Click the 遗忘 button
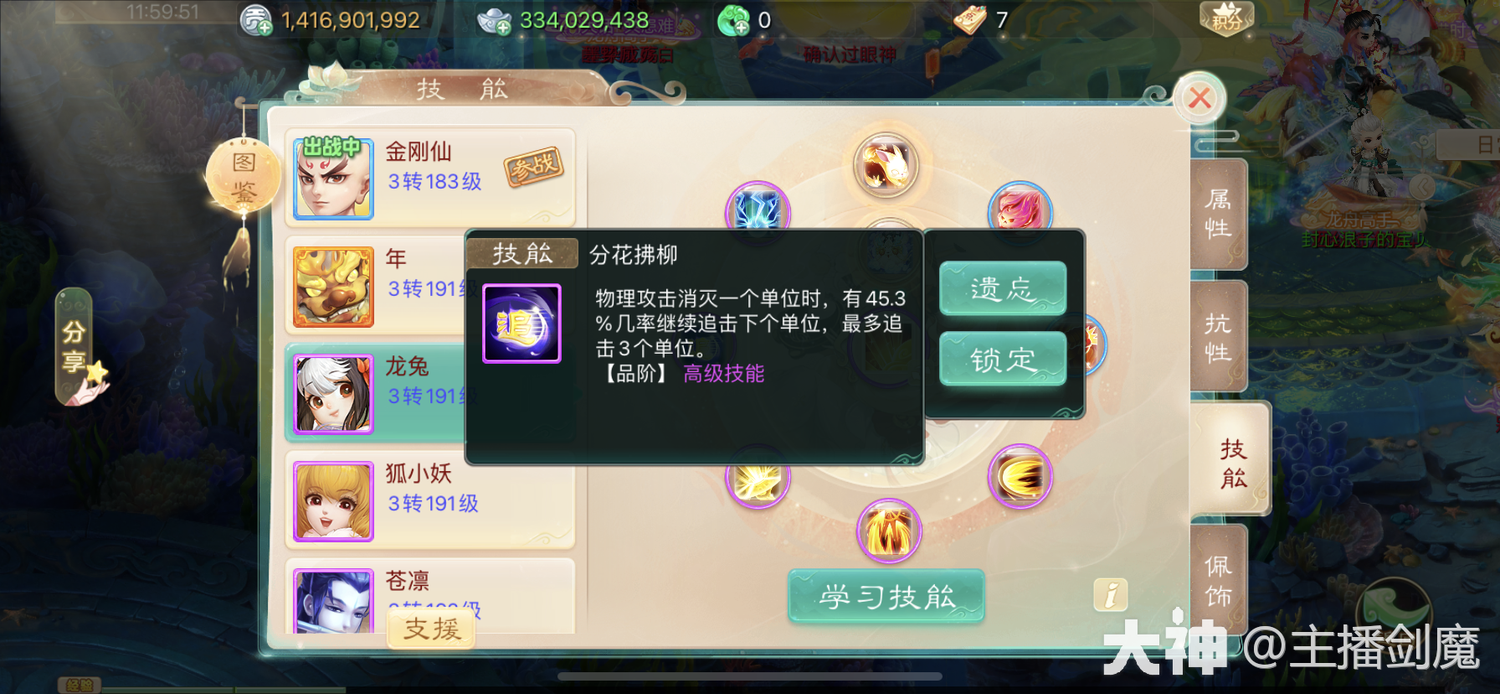Screen dimensions: 1500x694 pyautogui.click(x=1003, y=289)
